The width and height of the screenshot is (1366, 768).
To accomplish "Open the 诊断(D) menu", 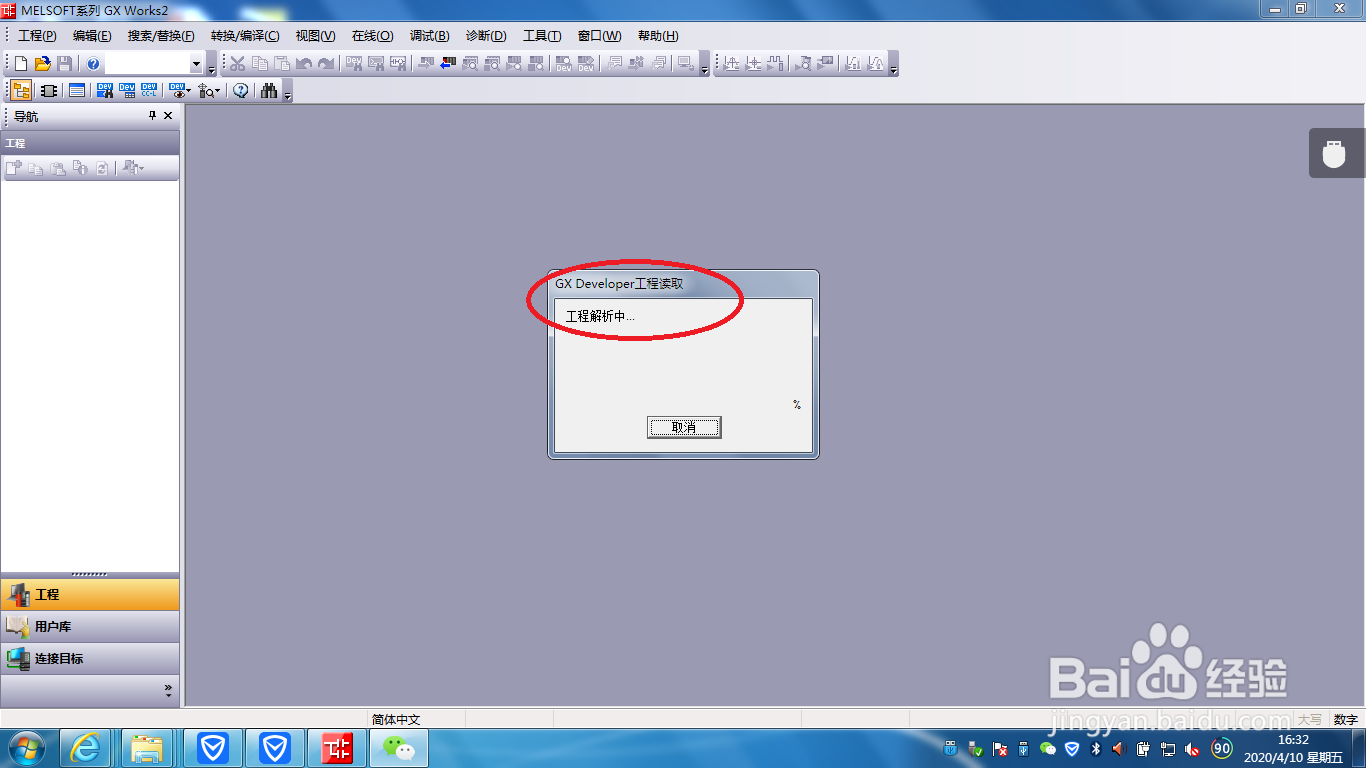I will (x=486, y=36).
